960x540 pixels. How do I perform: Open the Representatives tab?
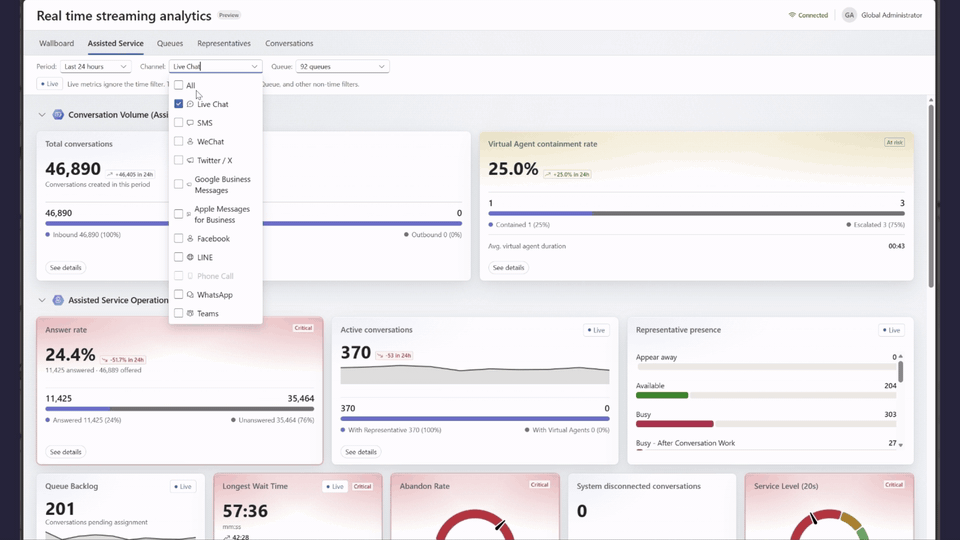223,43
